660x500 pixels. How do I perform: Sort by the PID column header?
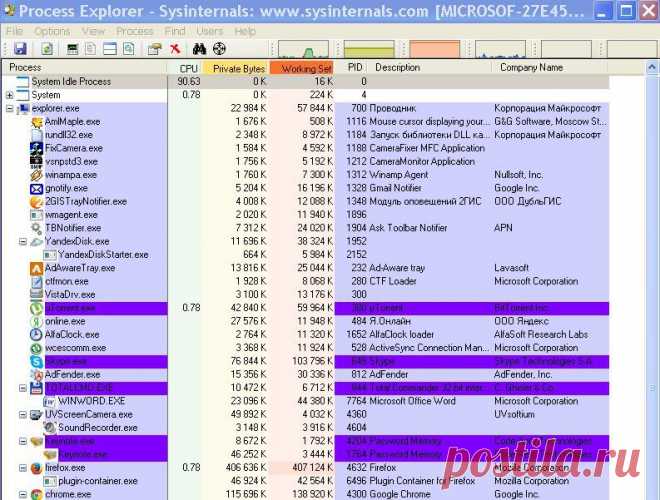click(353, 68)
